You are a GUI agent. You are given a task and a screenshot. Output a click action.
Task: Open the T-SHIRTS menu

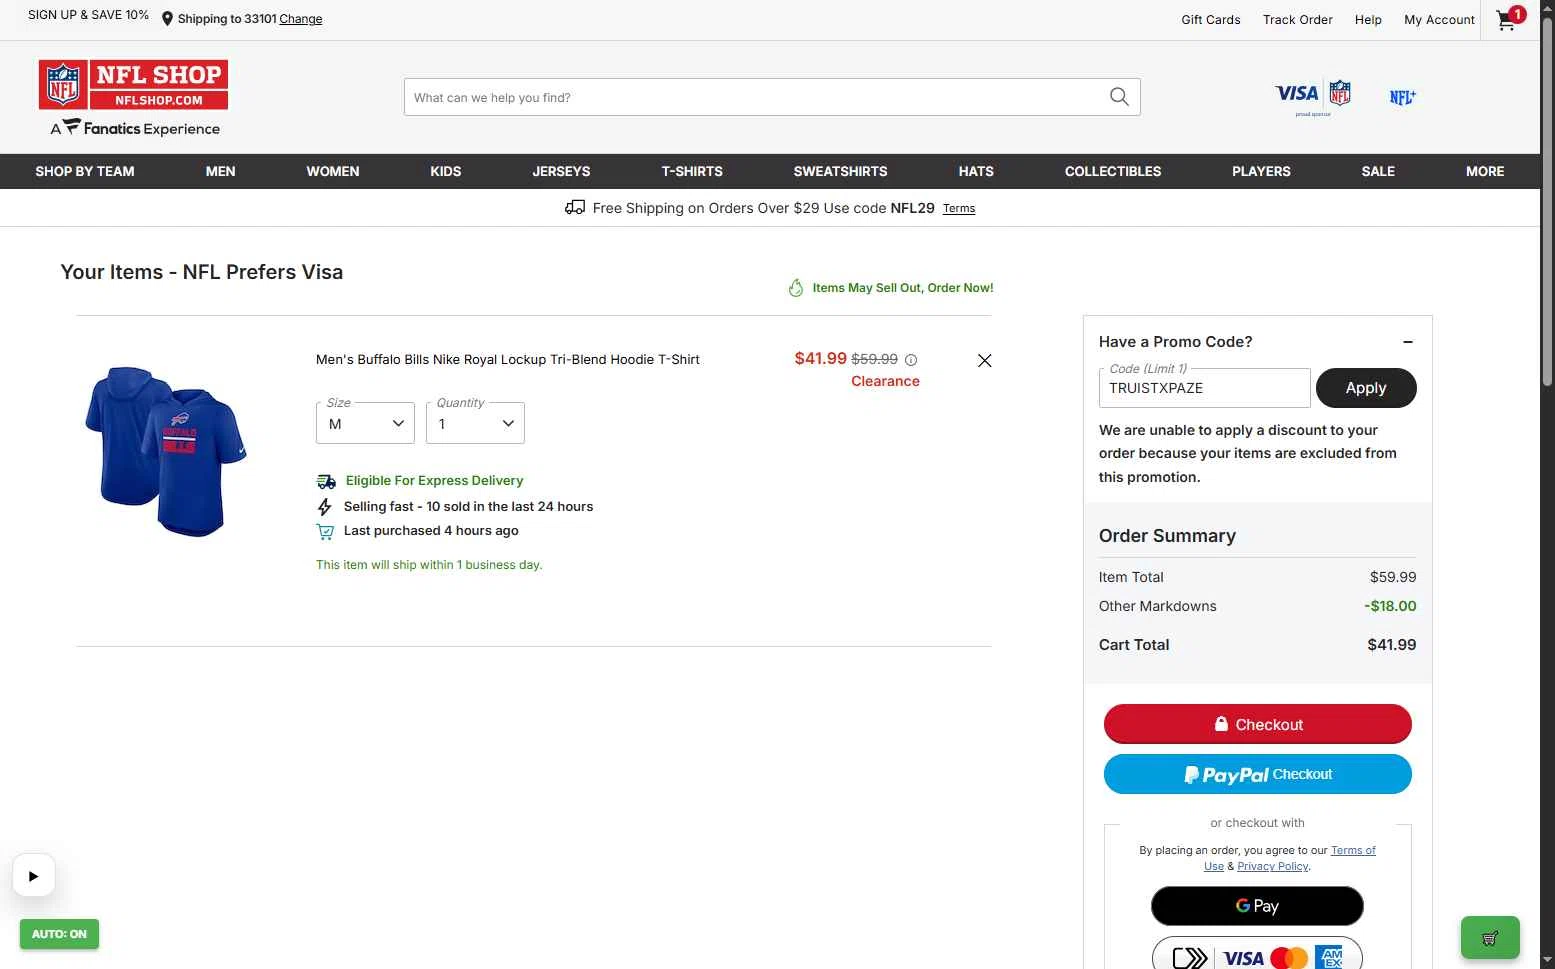tap(692, 171)
